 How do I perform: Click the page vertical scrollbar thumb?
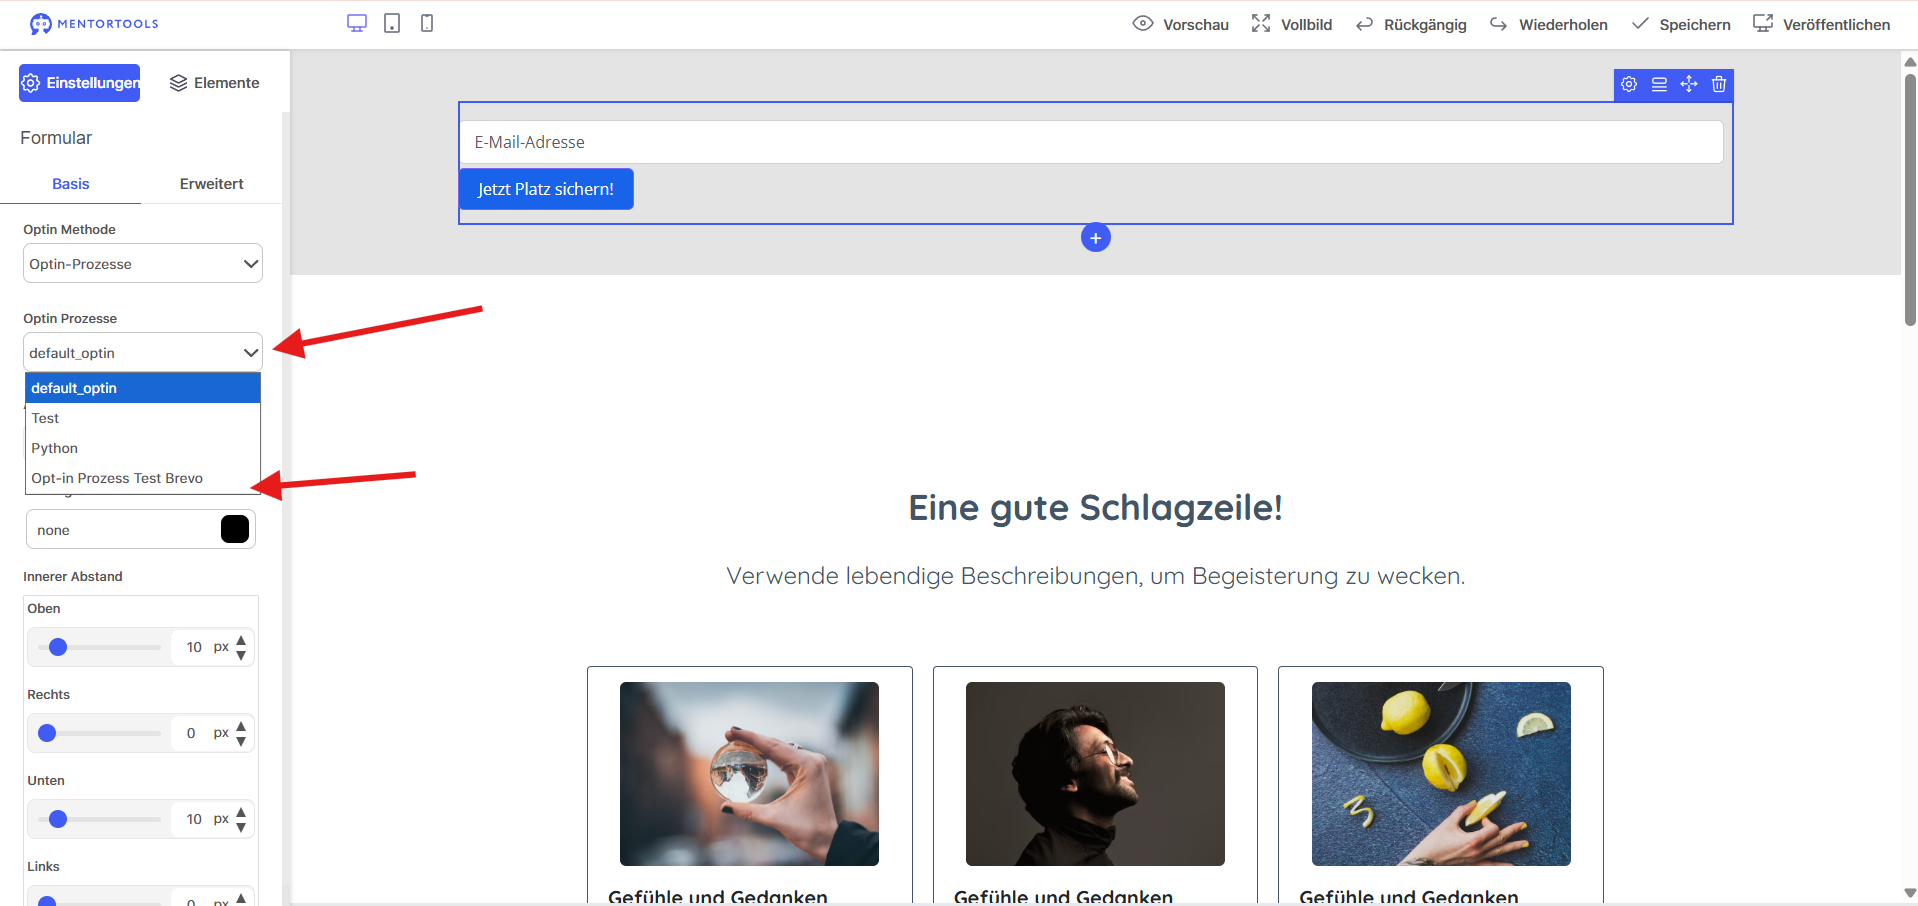pyautogui.click(x=1910, y=200)
